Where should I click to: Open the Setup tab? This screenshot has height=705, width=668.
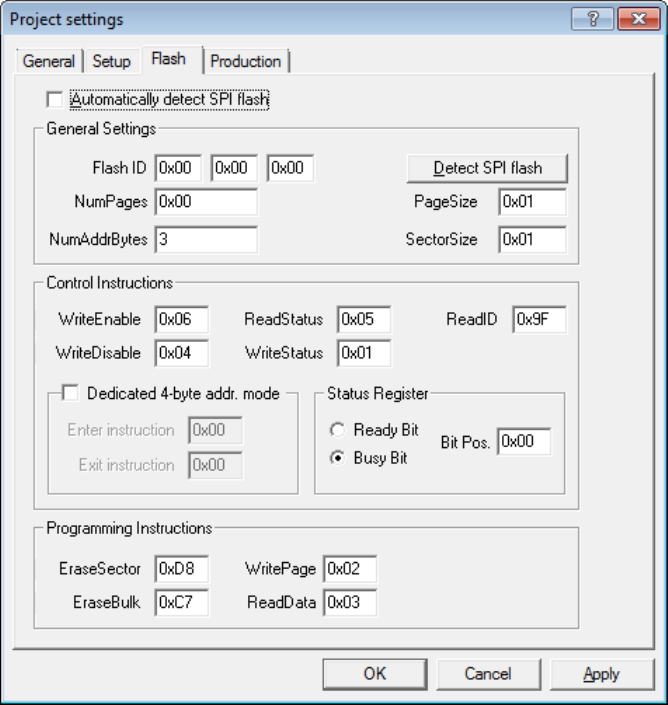(x=111, y=61)
